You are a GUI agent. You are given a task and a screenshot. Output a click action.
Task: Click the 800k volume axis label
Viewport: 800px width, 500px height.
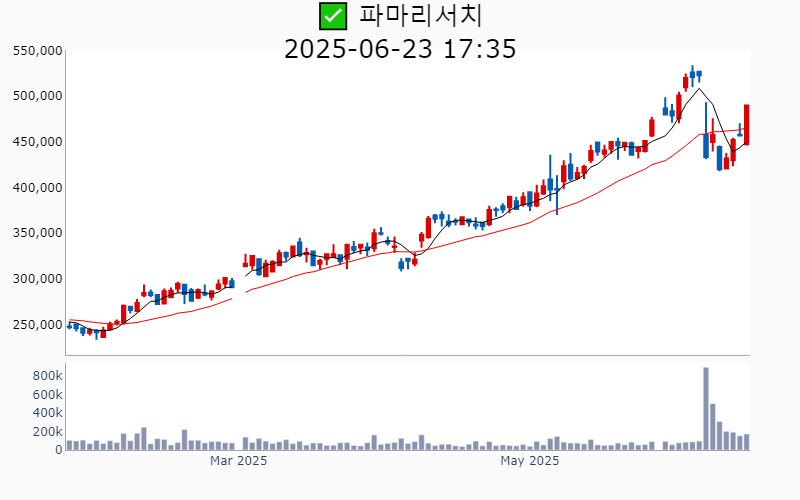(47, 376)
